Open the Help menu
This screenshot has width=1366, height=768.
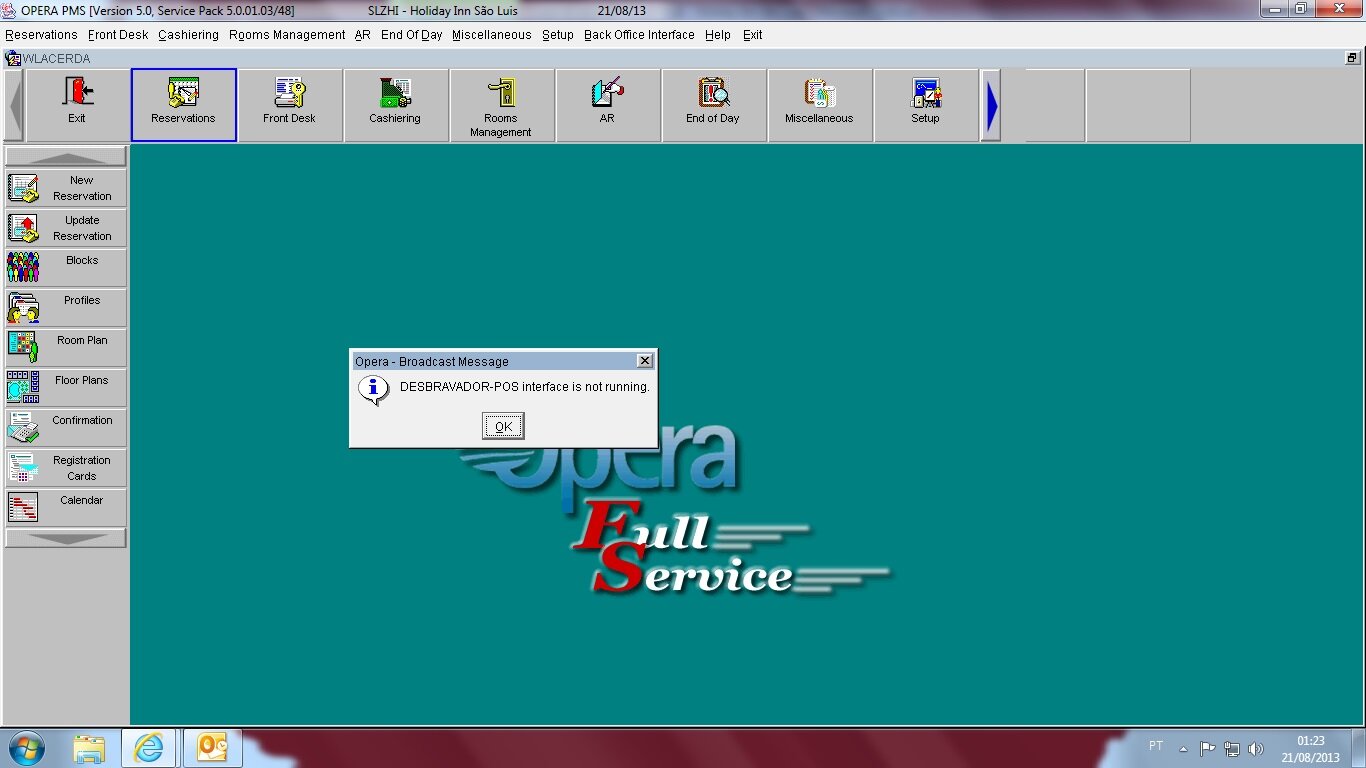[x=718, y=35]
